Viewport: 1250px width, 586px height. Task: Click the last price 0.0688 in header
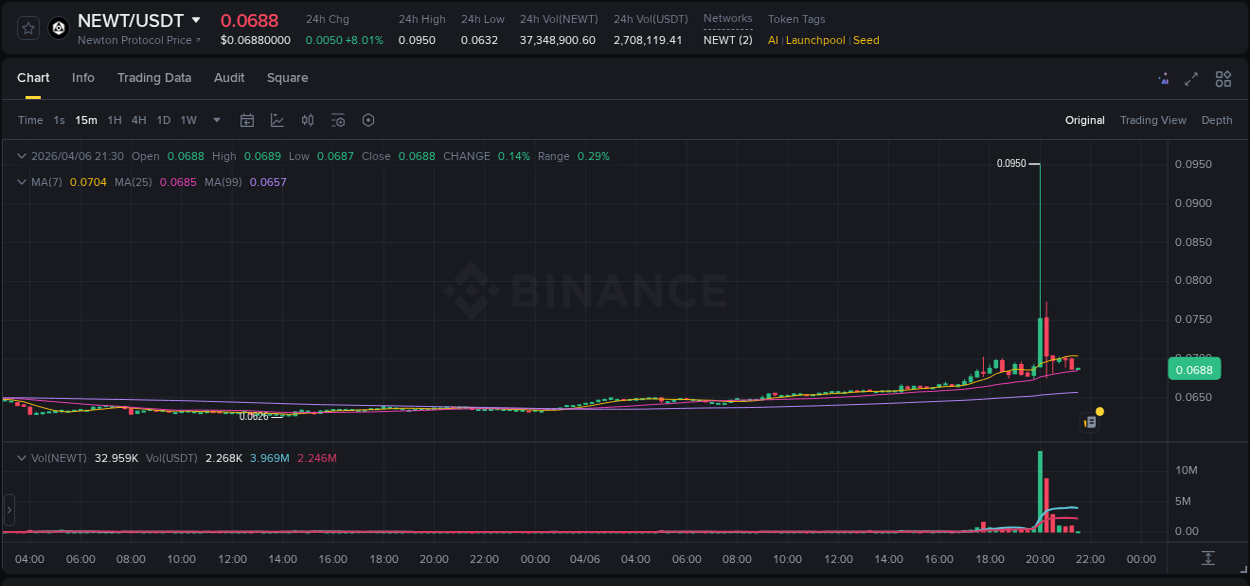pos(249,20)
